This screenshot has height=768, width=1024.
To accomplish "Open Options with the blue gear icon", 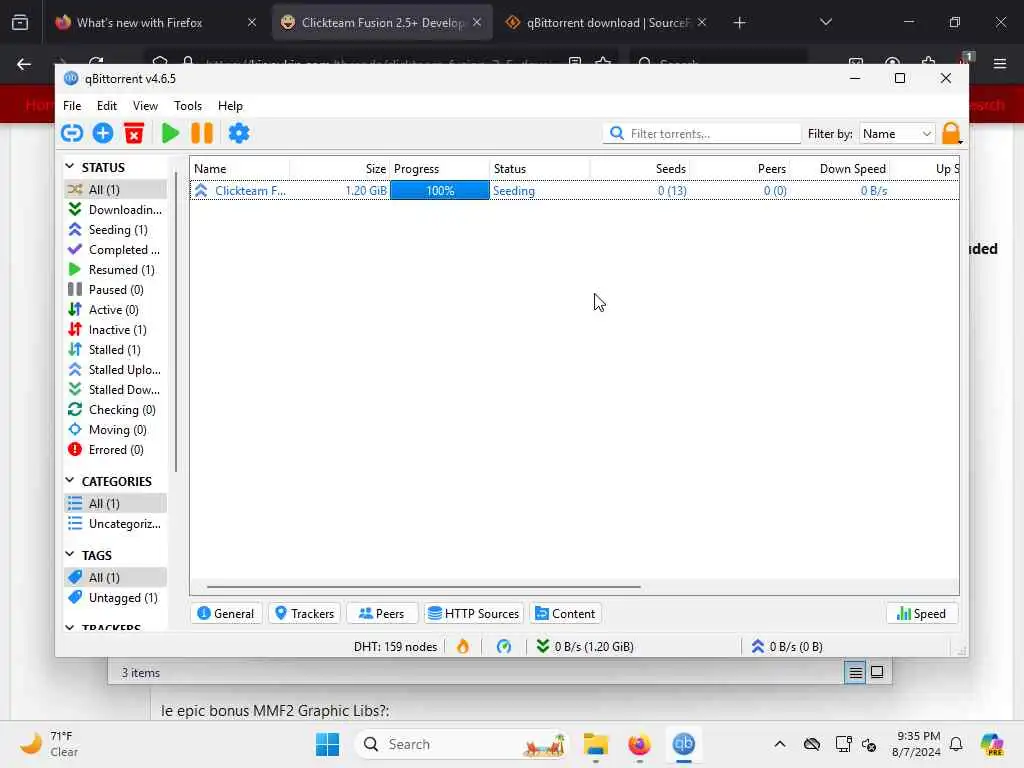I will tap(239, 133).
